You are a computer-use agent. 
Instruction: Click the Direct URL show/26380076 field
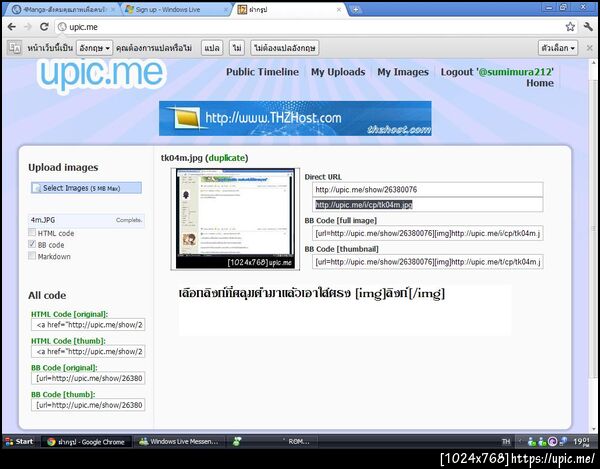[x=427, y=189]
